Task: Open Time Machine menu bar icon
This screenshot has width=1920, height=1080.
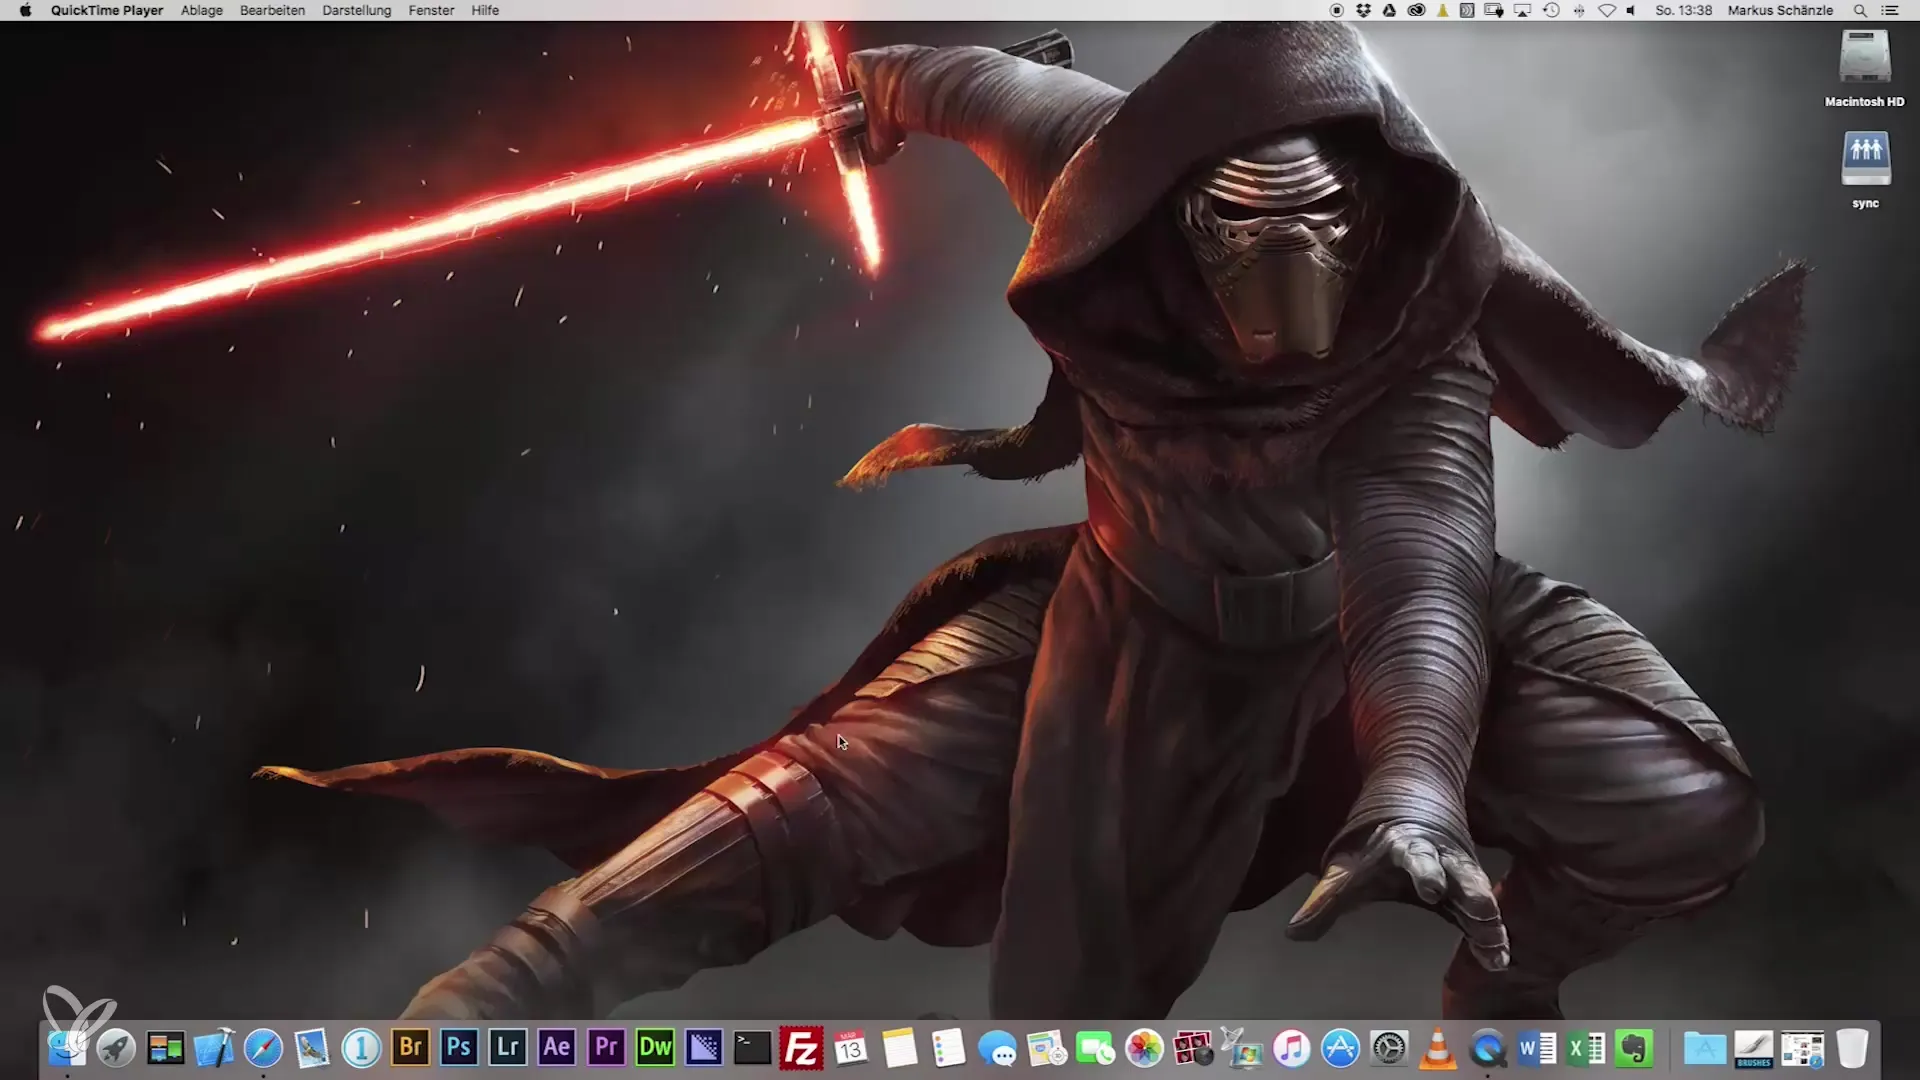Action: point(1551,10)
